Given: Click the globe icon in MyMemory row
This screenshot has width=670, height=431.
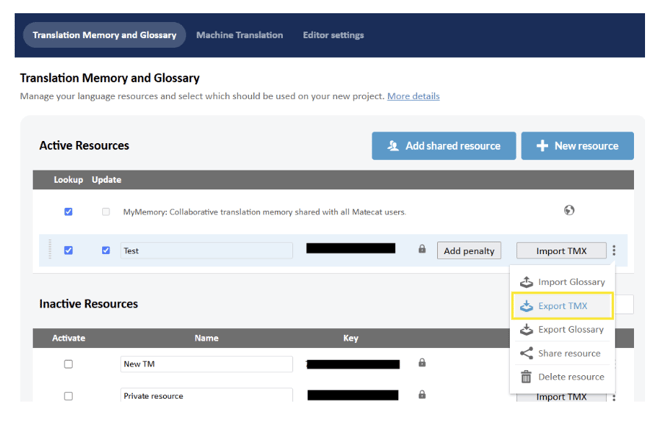Looking at the screenshot, I should click(569, 211).
